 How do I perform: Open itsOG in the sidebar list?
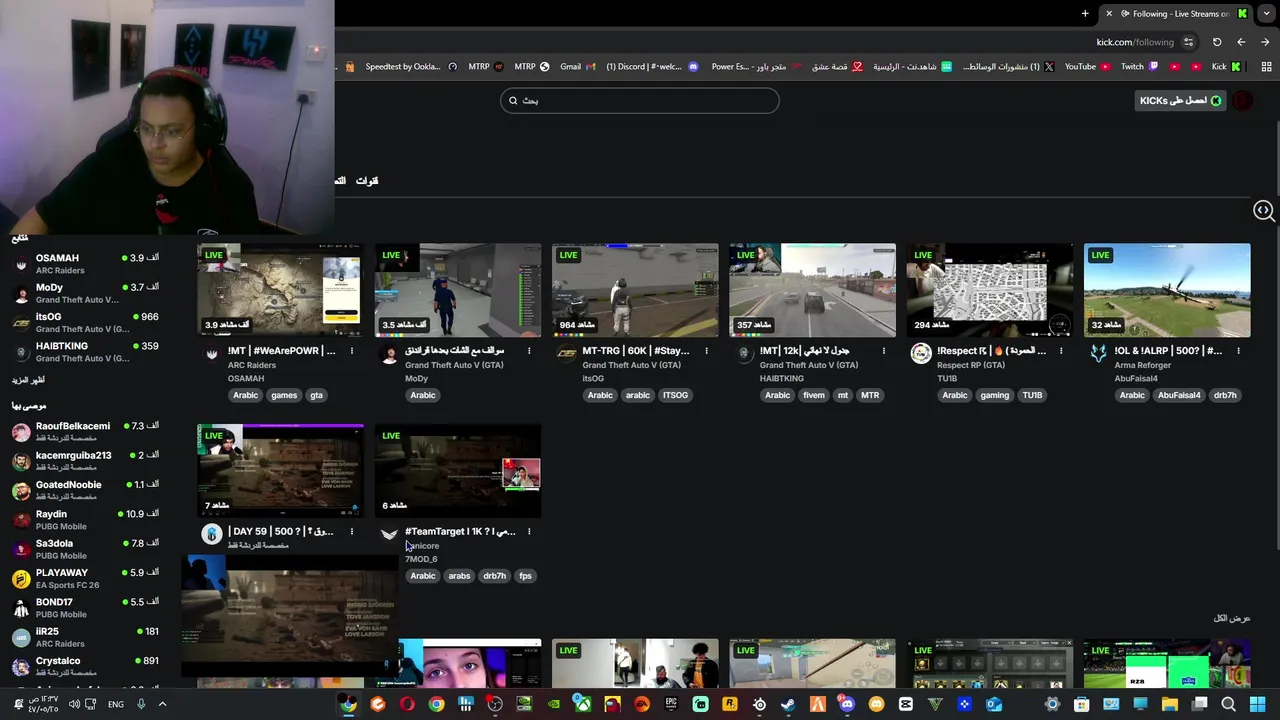[85, 322]
